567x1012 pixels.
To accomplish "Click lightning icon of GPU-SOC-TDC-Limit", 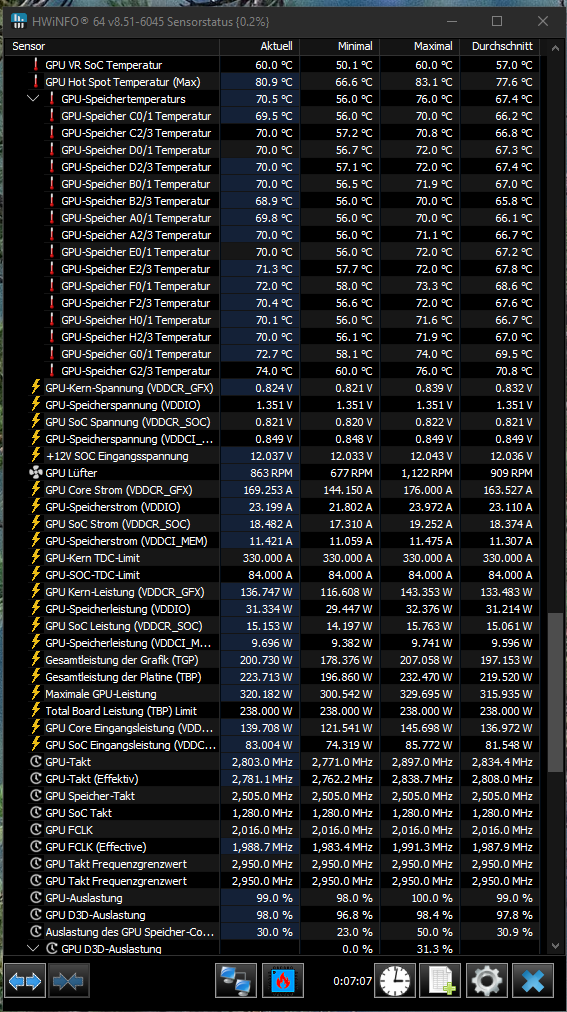I will 36,575.
